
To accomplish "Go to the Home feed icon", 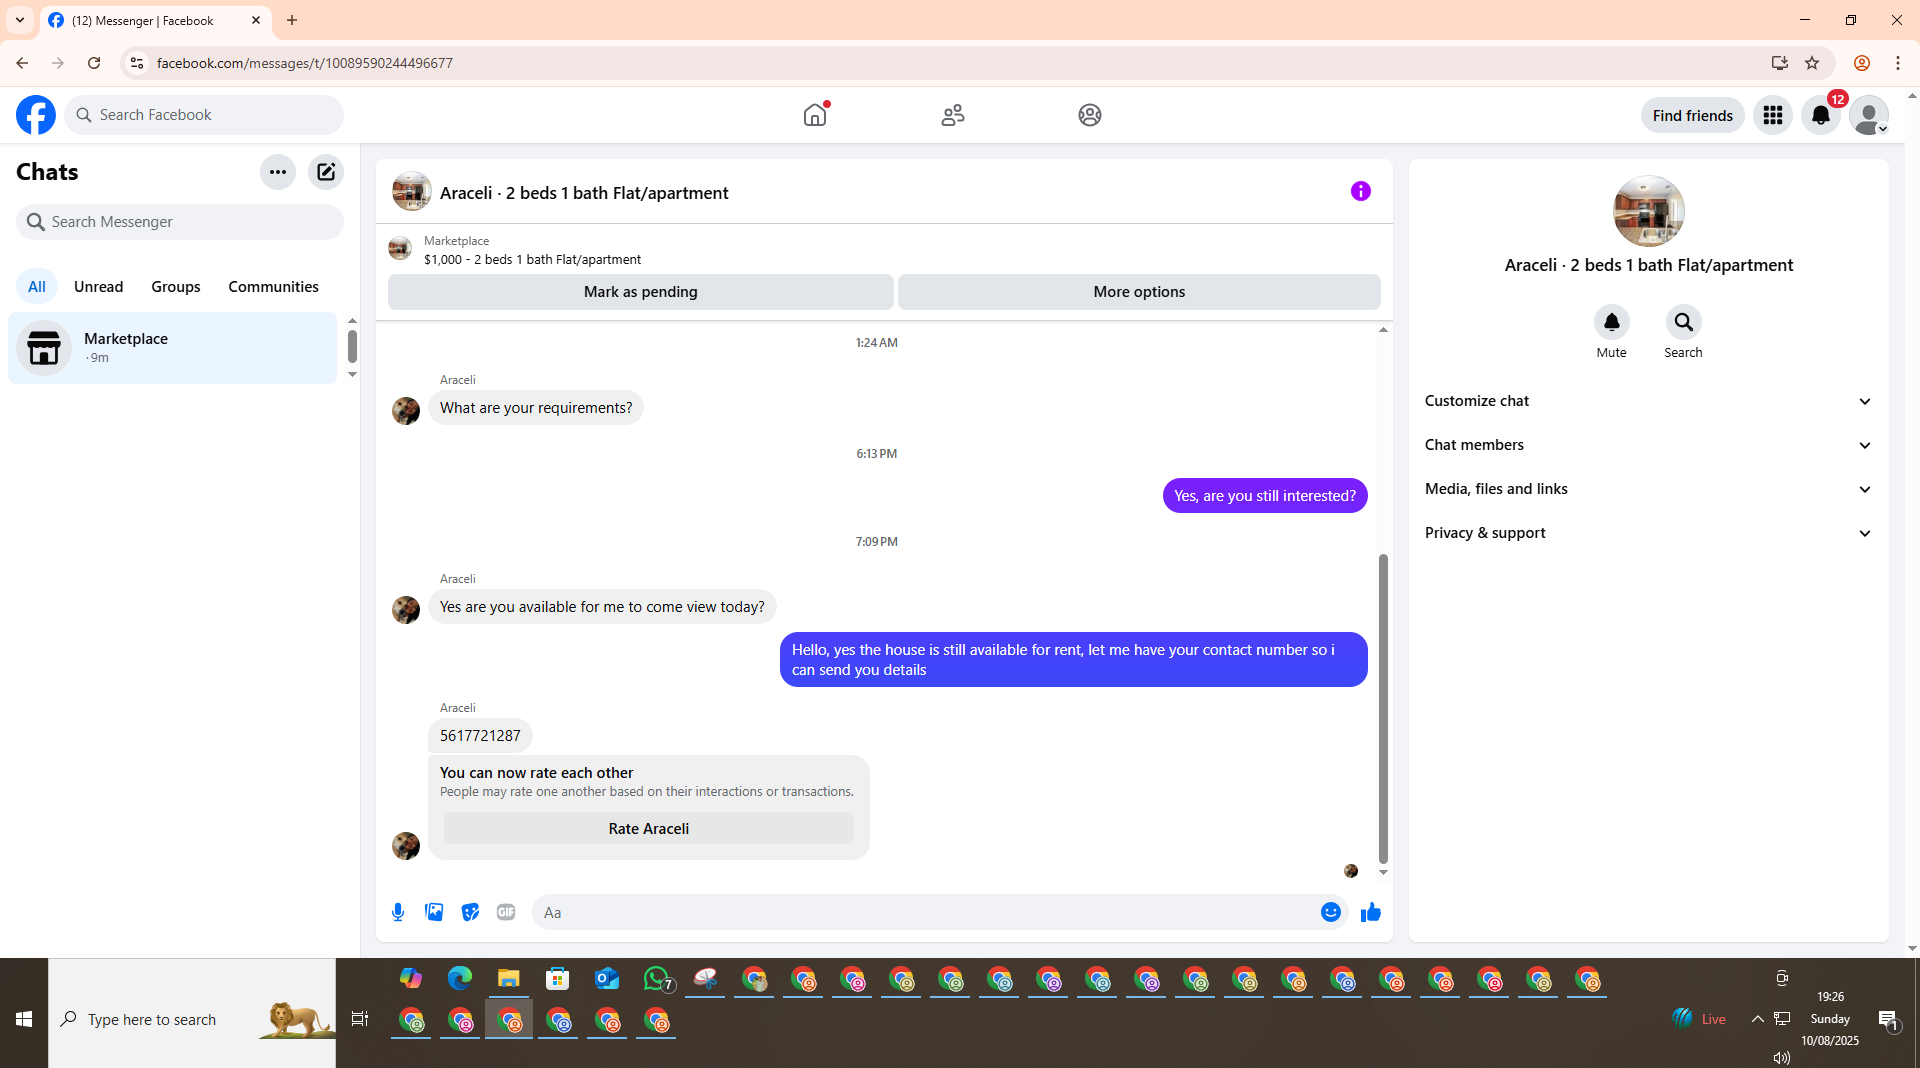I will (815, 115).
